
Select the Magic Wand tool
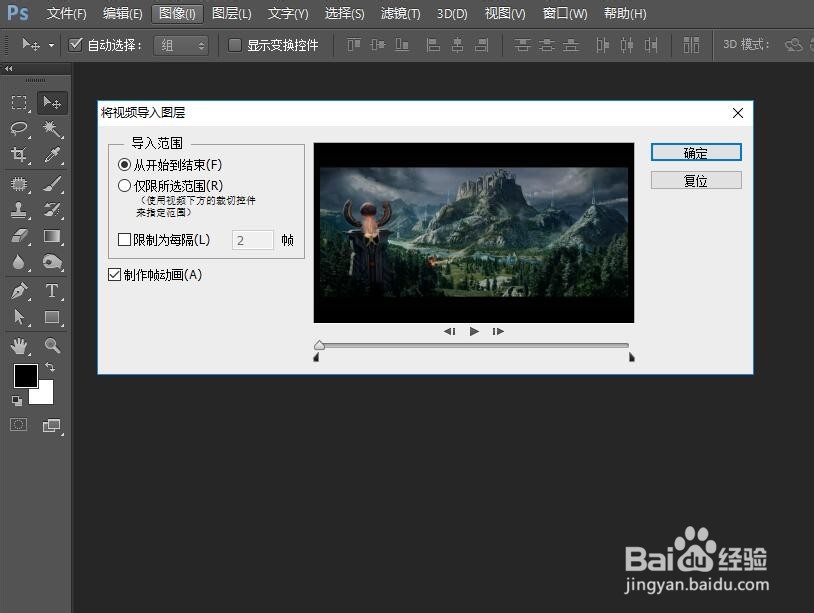pyautogui.click(x=52, y=129)
